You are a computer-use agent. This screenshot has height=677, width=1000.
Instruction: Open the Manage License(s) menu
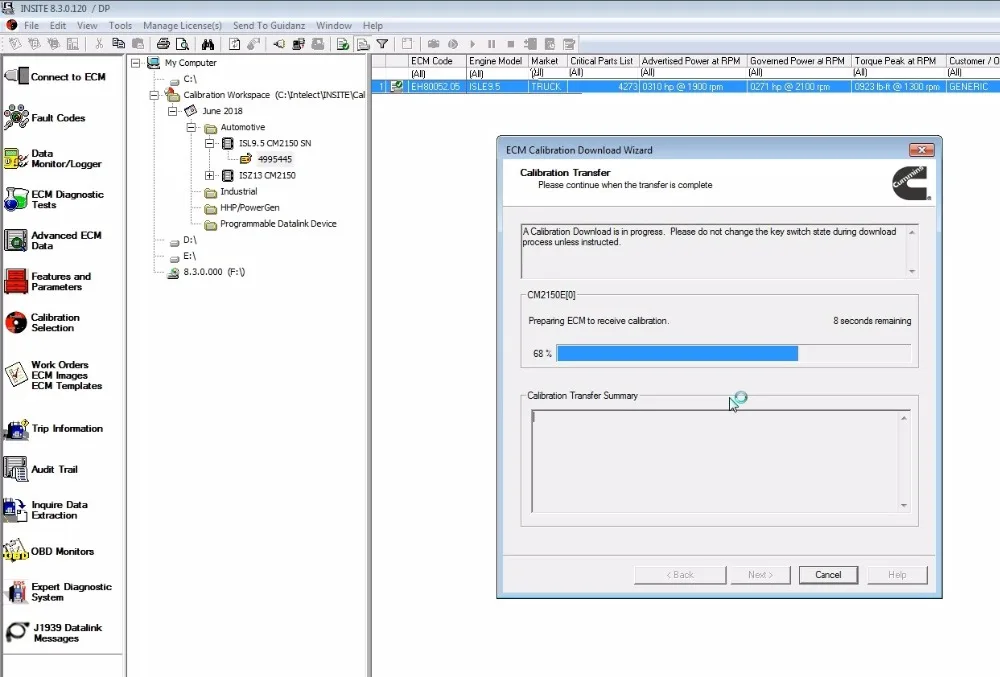[x=182, y=25]
